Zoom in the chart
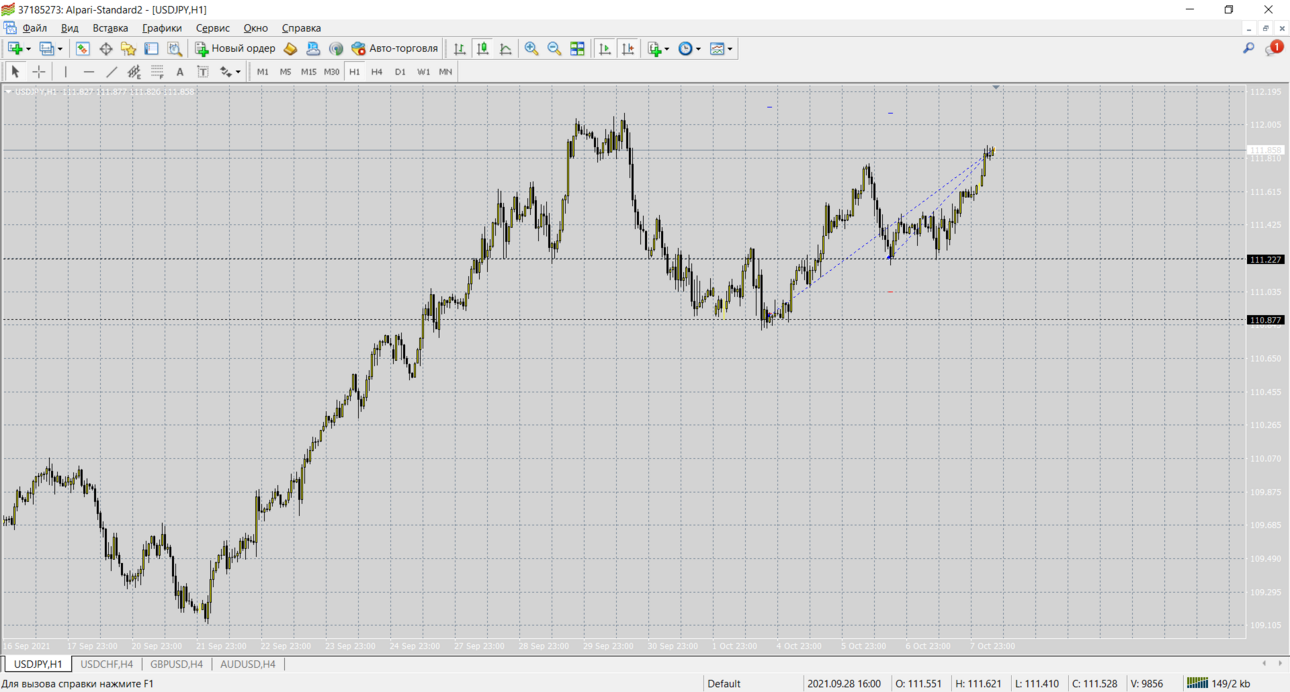 coord(531,48)
